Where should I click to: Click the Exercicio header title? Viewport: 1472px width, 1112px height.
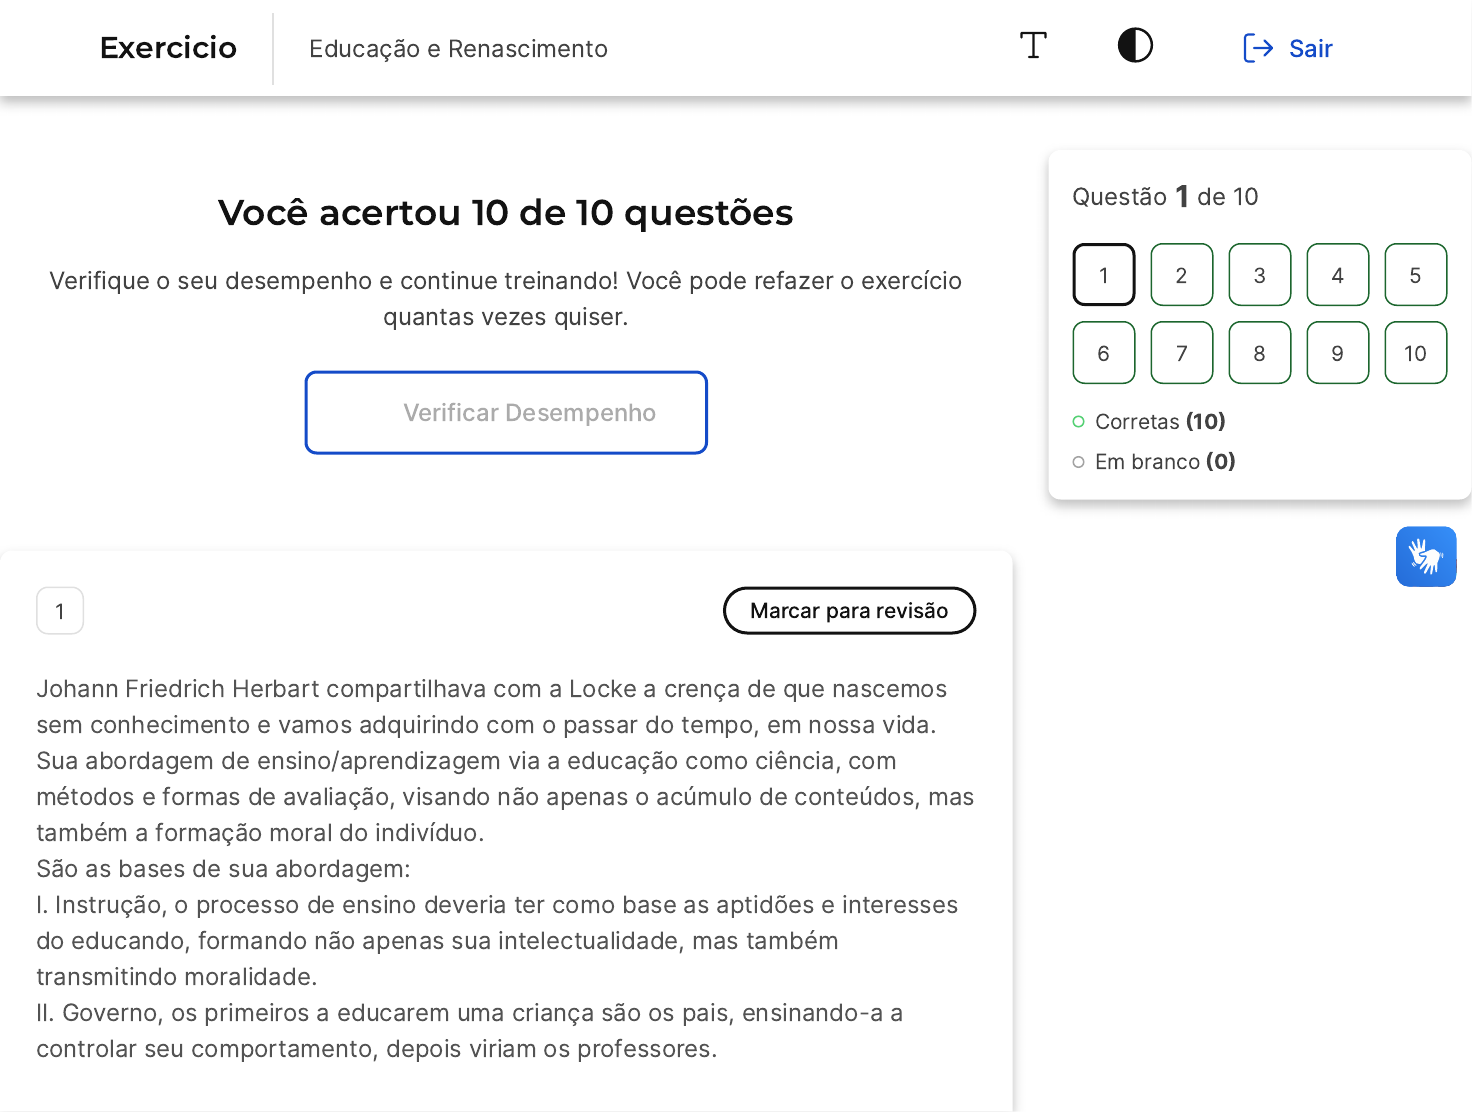168,48
